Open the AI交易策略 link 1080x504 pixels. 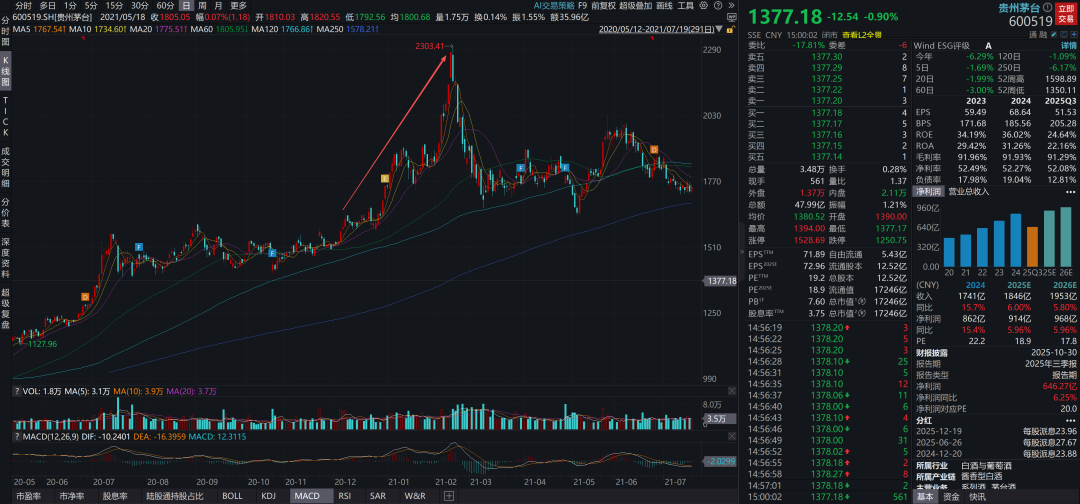[553, 6]
